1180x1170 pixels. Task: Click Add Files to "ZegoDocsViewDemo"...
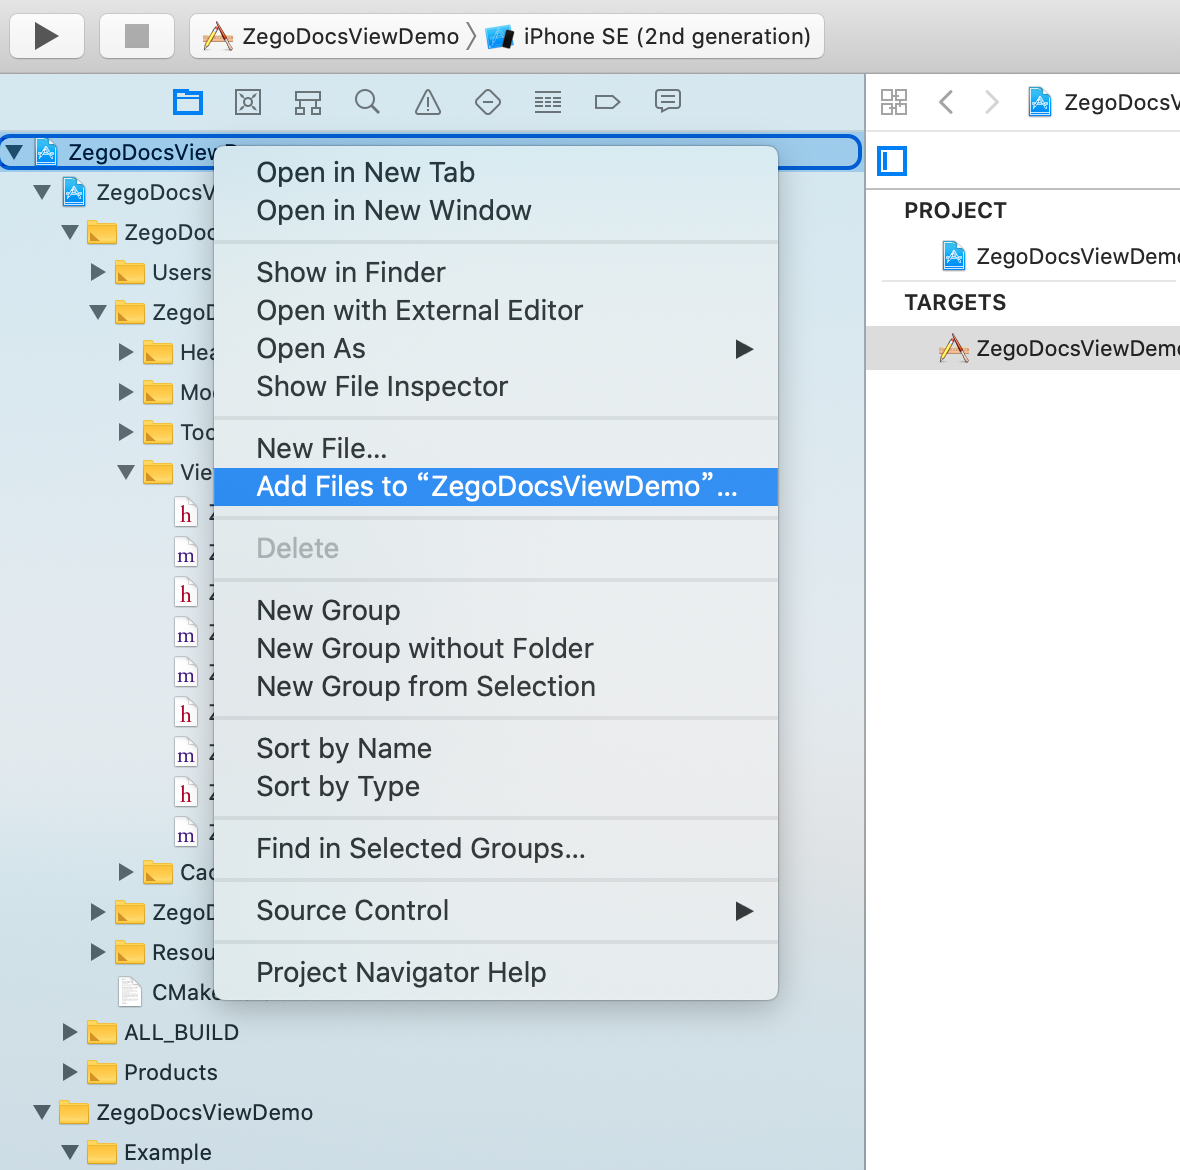point(496,487)
